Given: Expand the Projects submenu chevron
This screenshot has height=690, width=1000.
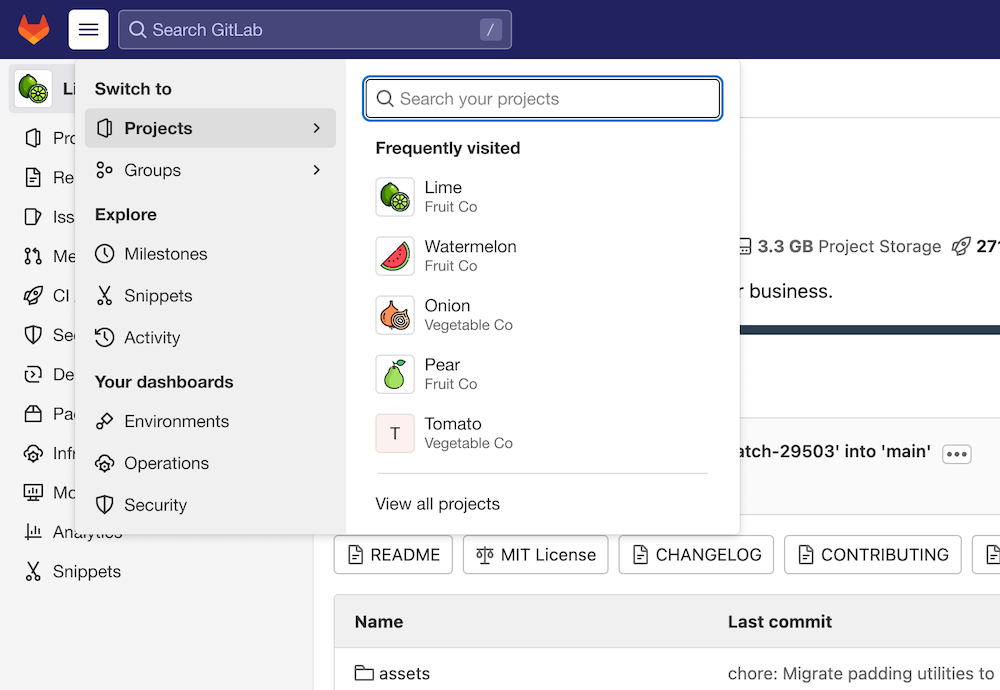Looking at the screenshot, I should tap(317, 128).
